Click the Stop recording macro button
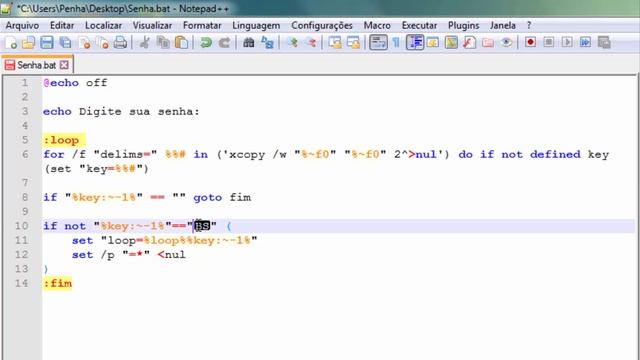640x360 pixels. (x=549, y=42)
